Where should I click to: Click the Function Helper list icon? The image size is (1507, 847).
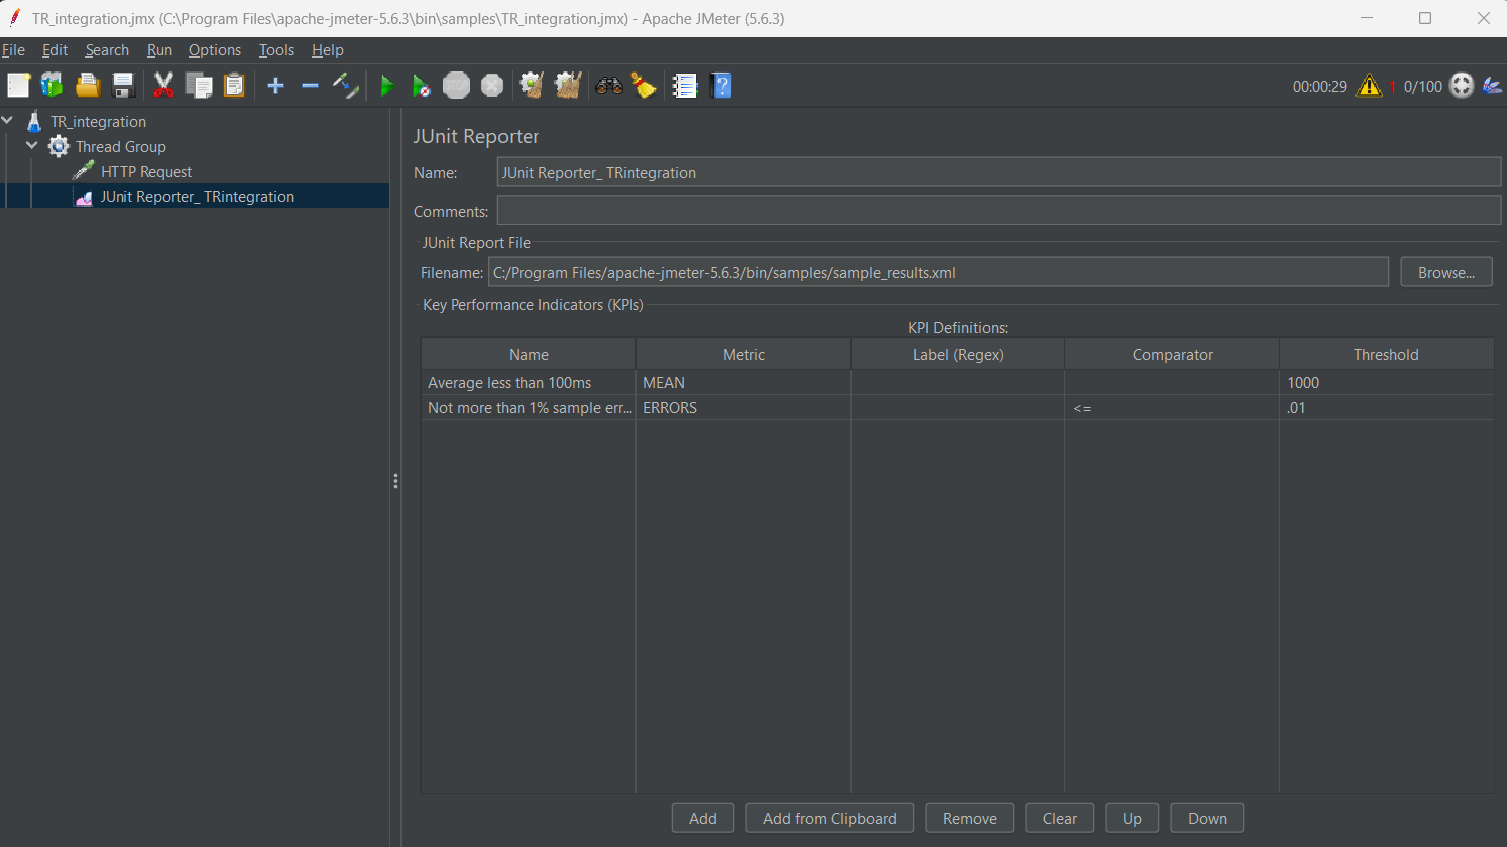coord(685,87)
